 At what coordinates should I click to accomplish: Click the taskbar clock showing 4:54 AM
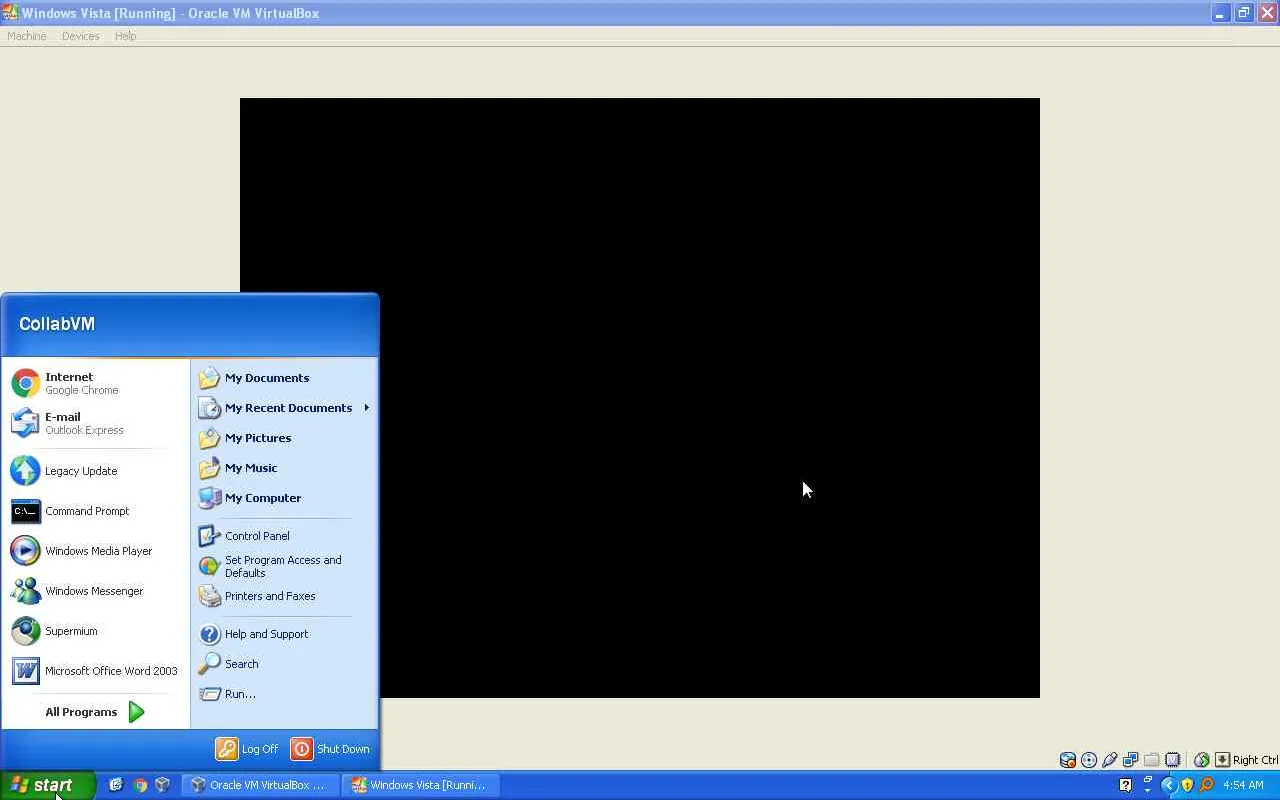click(x=1243, y=785)
